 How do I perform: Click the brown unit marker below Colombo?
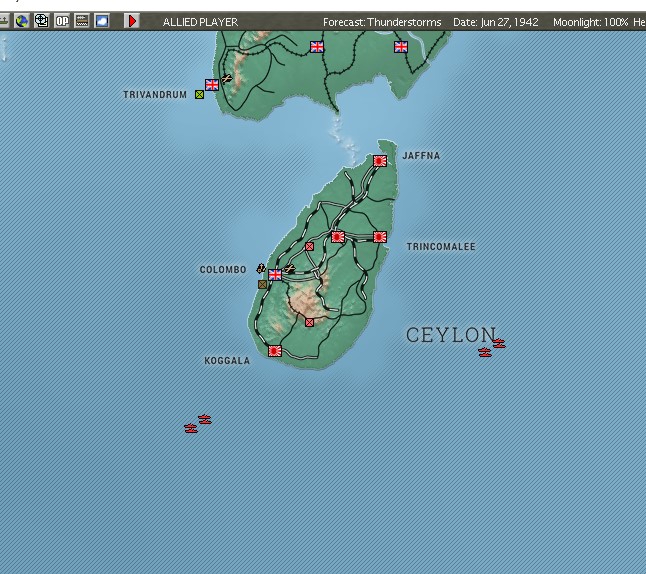pyautogui.click(x=262, y=284)
